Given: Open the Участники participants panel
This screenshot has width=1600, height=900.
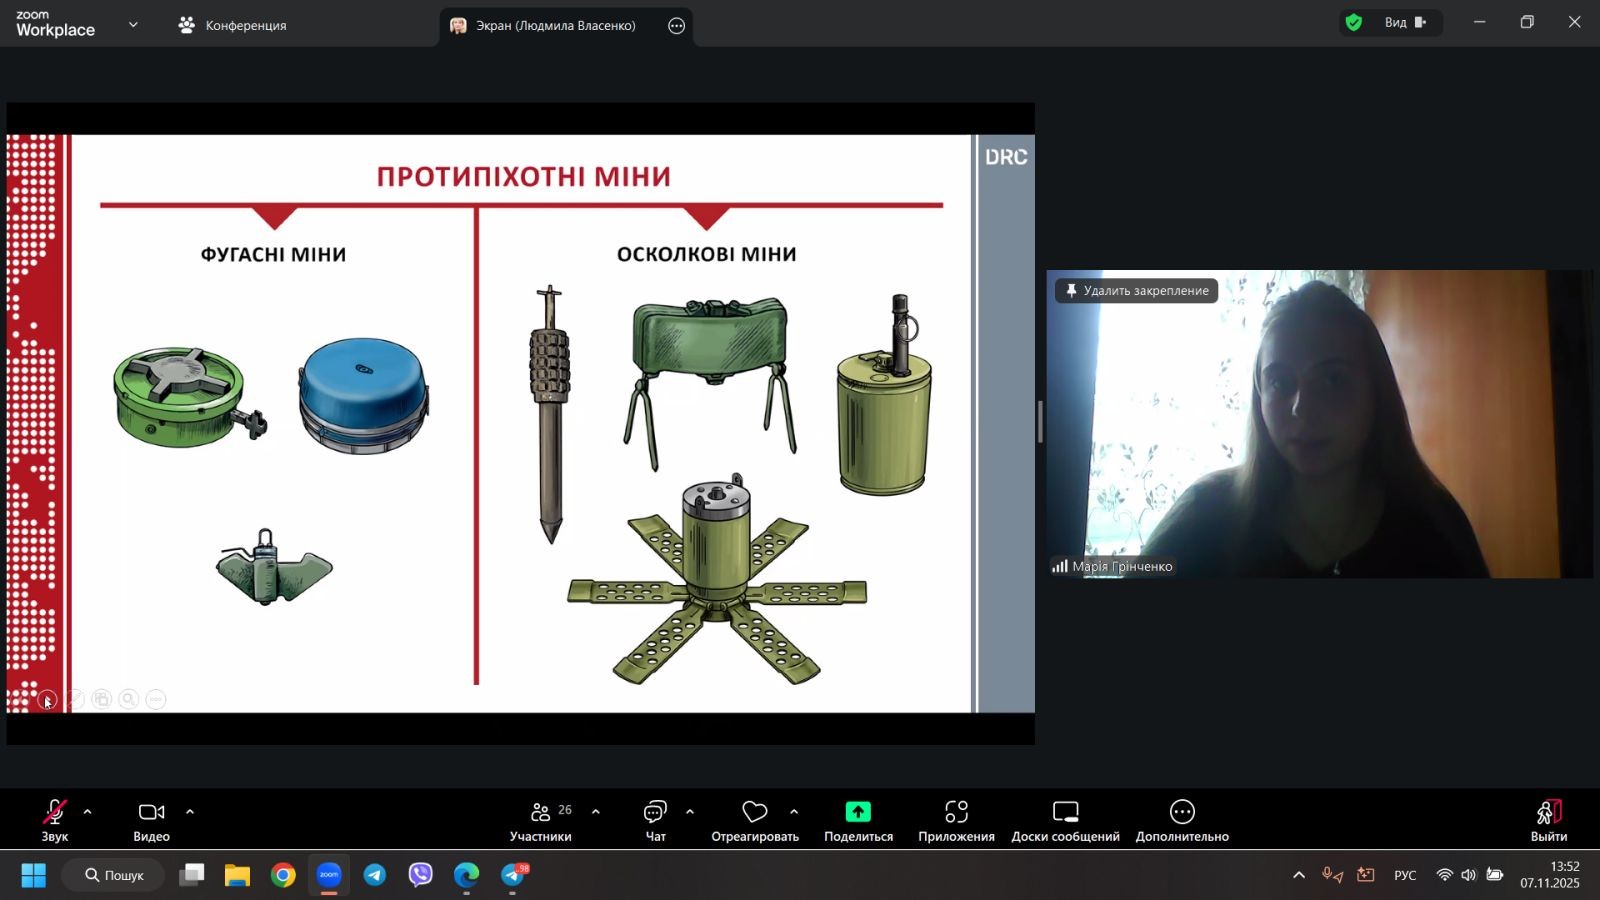Looking at the screenshot, I should coord(541,819).
